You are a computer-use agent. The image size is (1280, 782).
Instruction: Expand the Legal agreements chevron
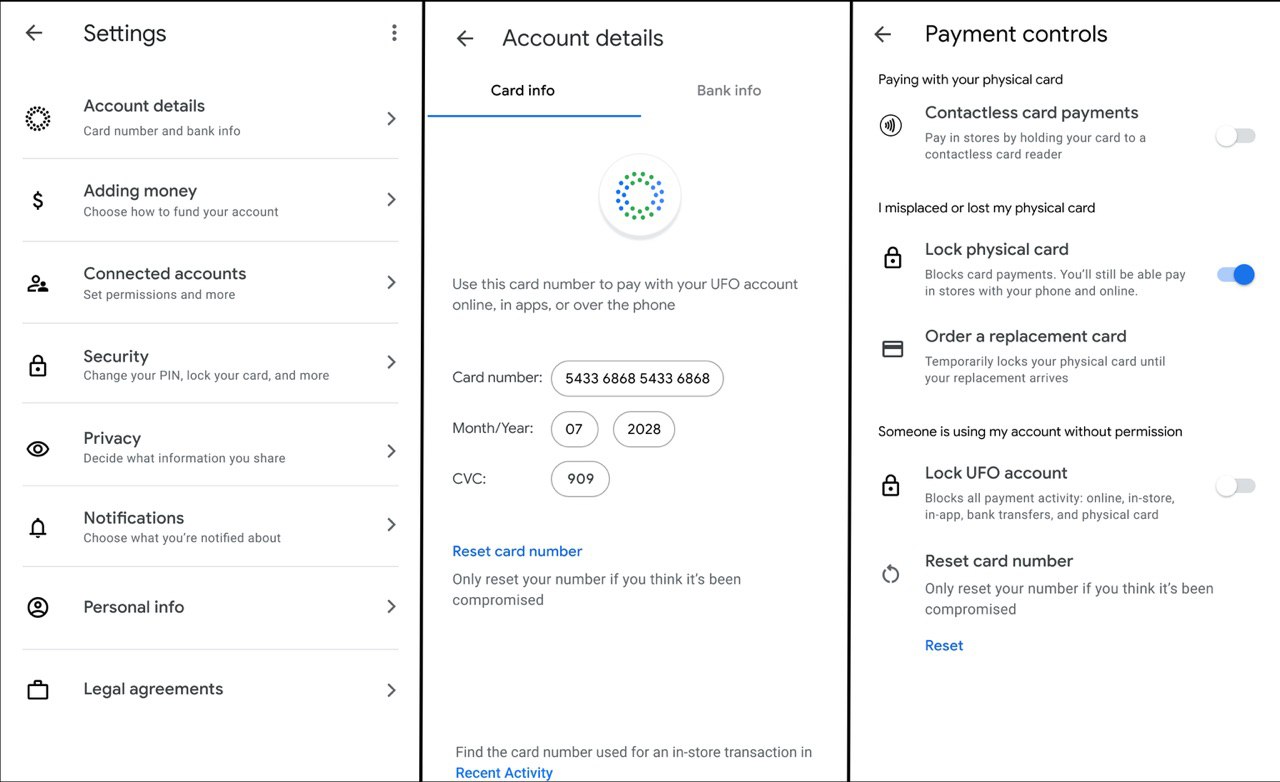(391, 690)
